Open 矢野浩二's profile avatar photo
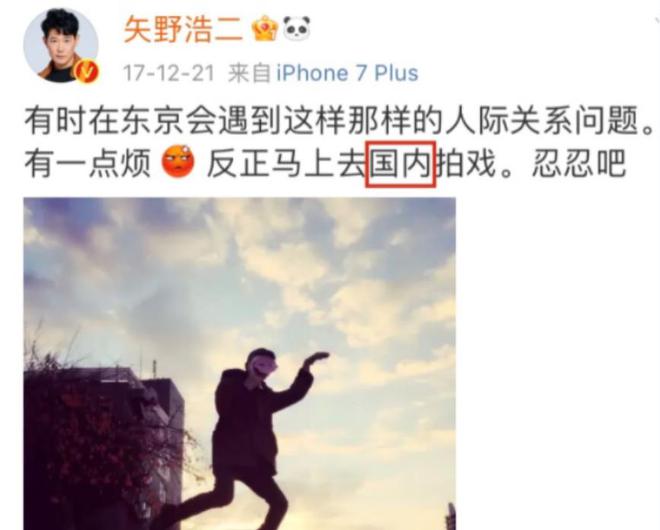Image resolution: width=660 pixels, height=530 pixels. (61, 45)
